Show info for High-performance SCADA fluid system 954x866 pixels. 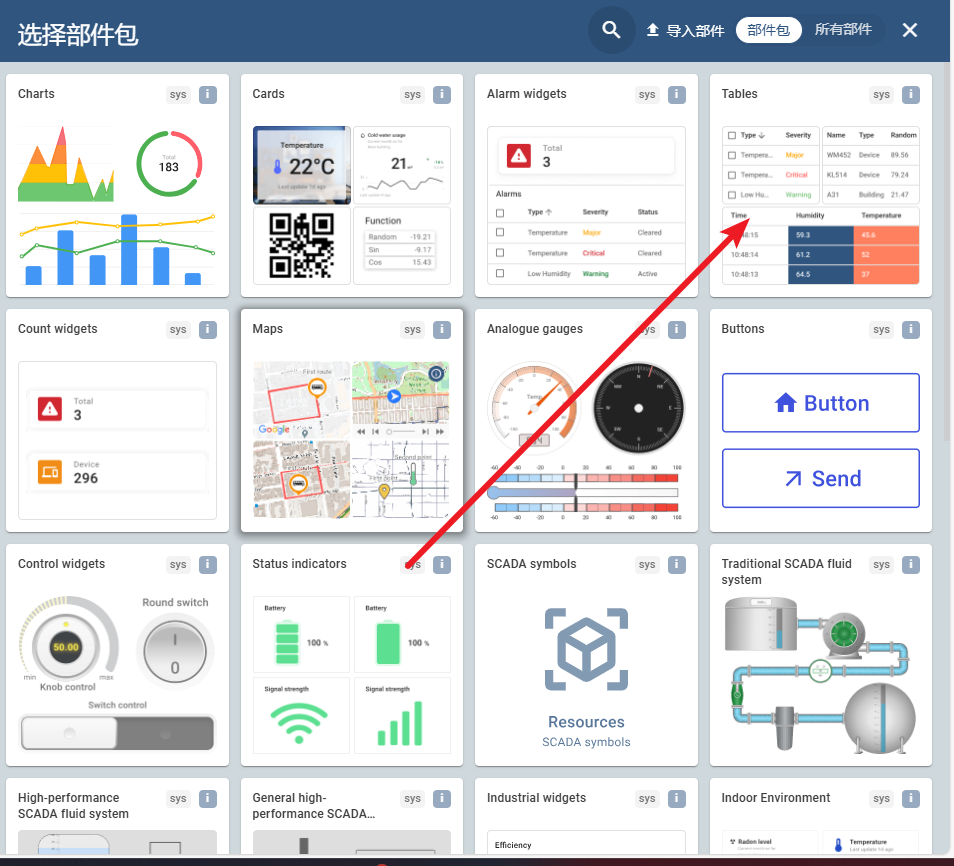point(207,798)
